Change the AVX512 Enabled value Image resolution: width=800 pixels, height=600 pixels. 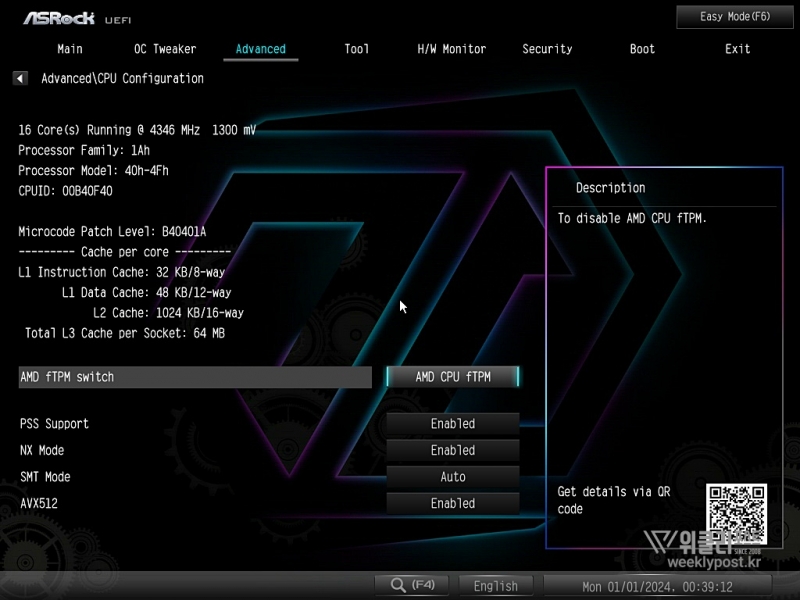pos(453,504)
